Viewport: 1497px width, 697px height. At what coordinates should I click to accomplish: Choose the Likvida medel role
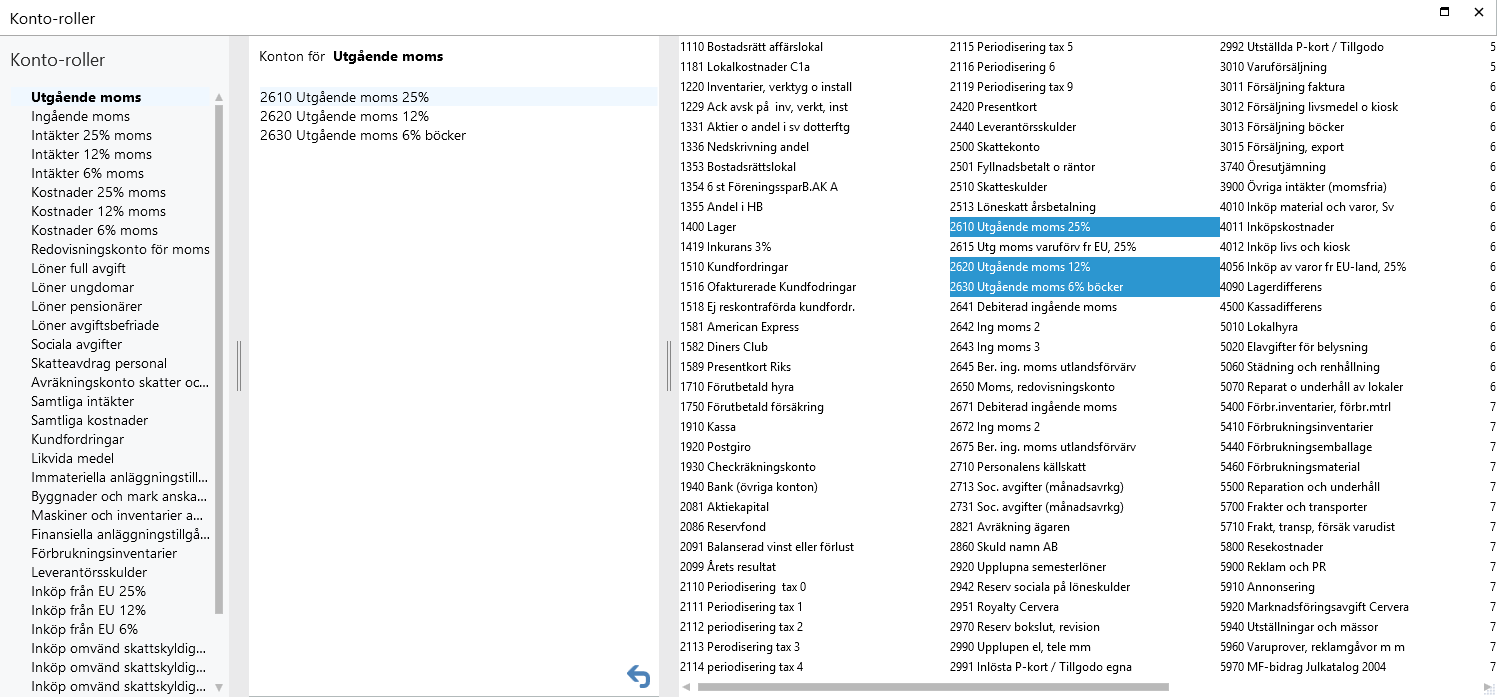[72, 458]
